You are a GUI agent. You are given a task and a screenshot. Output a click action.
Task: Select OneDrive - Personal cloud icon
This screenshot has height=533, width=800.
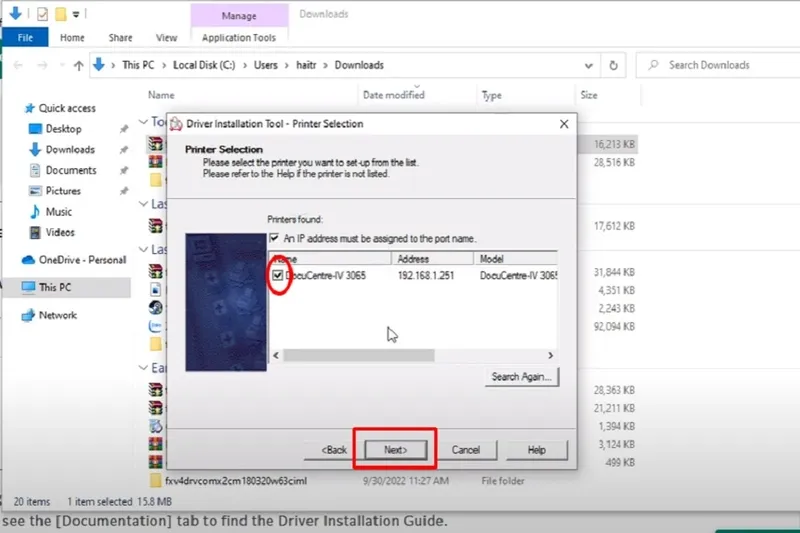coord(29,260)
